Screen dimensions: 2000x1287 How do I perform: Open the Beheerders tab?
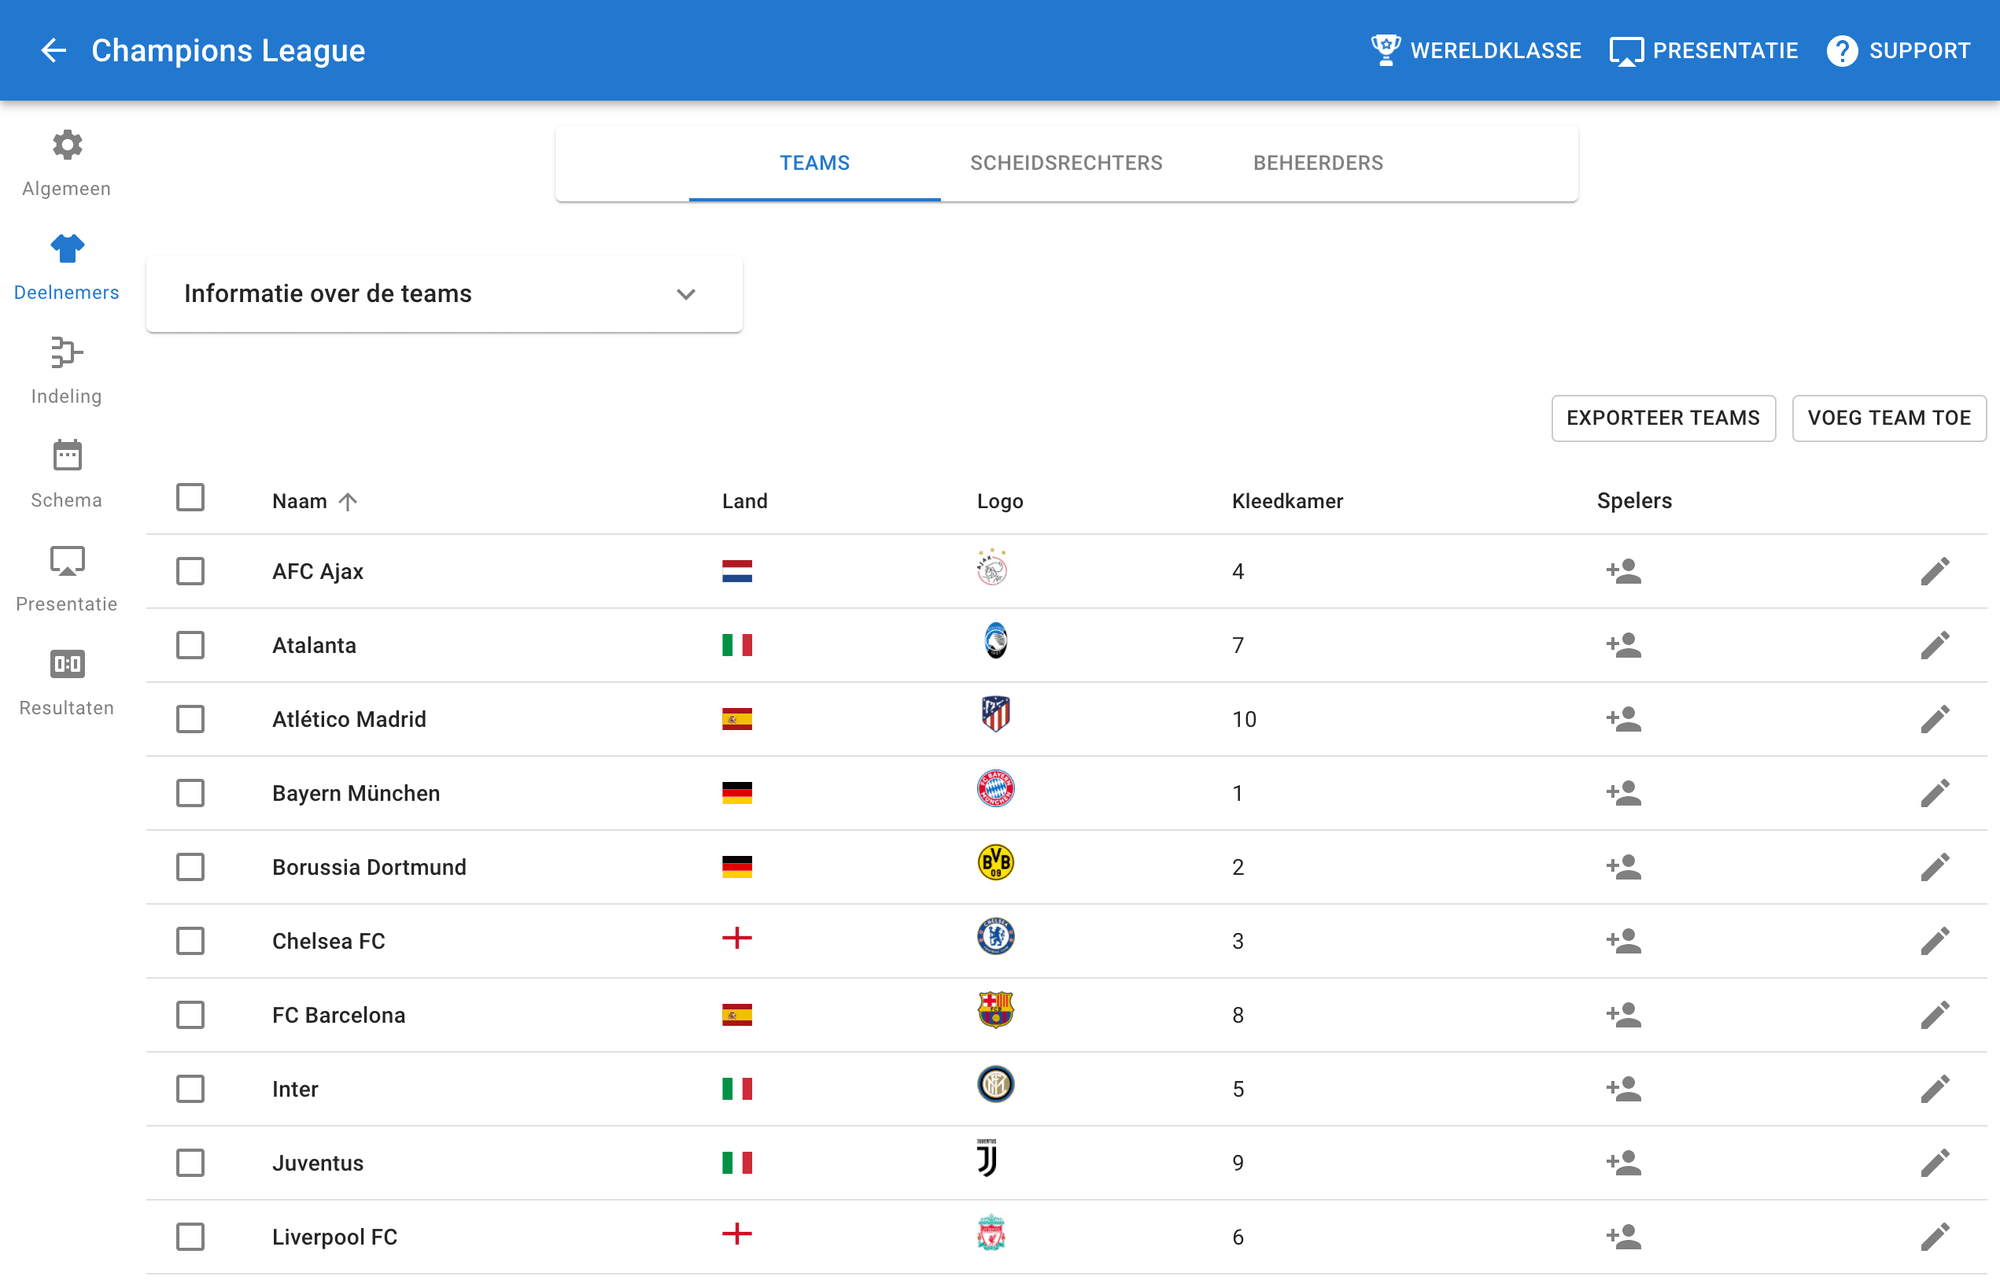click(x=1318, y=162)
